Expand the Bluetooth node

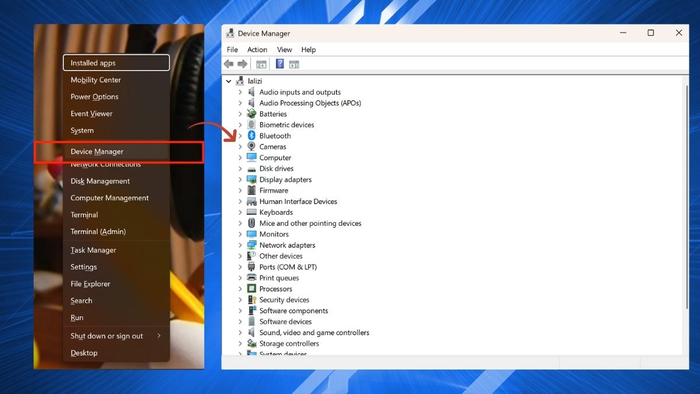[x=240, y=136]
